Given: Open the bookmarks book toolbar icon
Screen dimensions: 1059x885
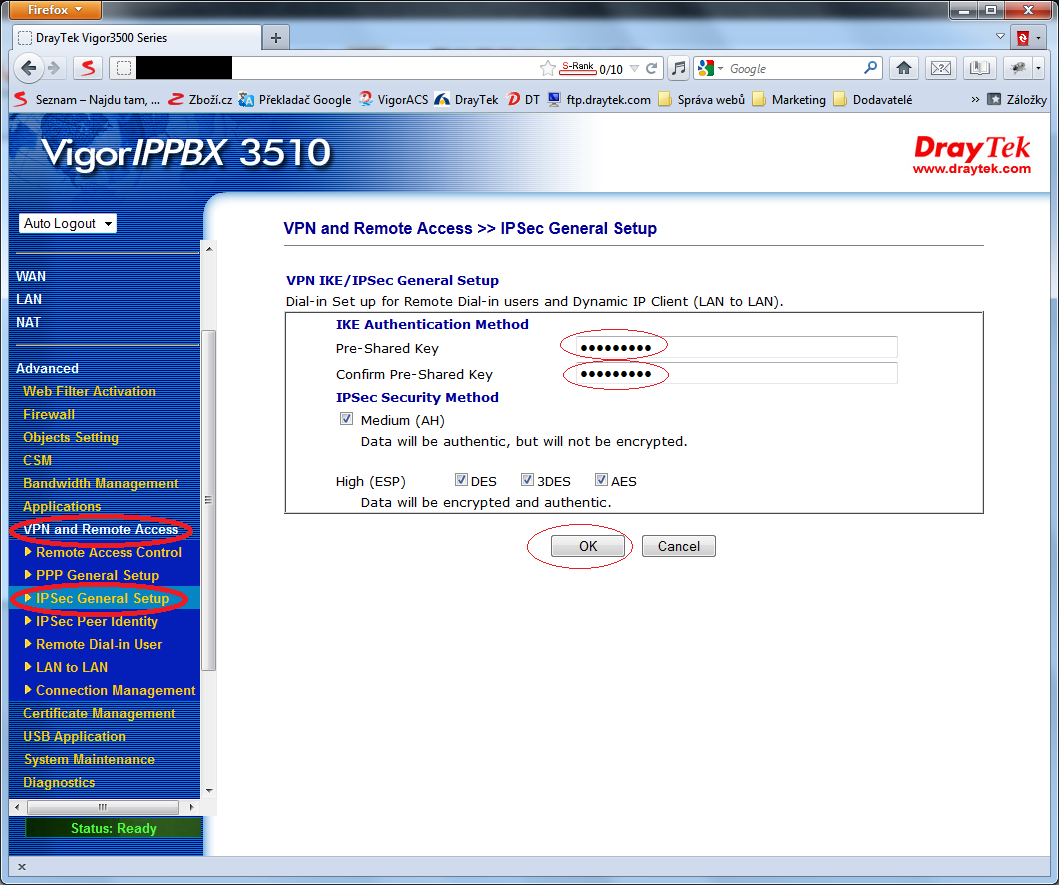Looking at the screenshot, I should [x=979, y=68].
